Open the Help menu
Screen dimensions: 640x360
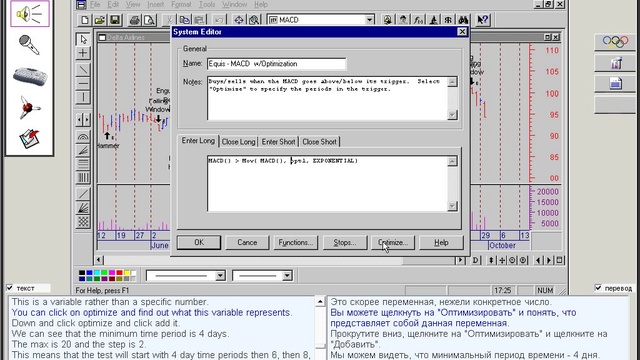261,4
